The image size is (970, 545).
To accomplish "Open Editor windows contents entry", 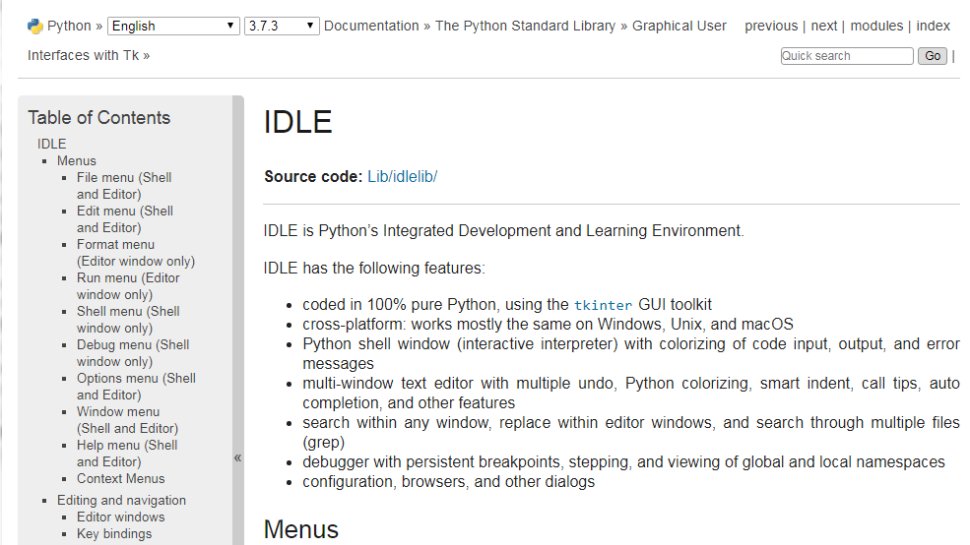I will (121, 517).
